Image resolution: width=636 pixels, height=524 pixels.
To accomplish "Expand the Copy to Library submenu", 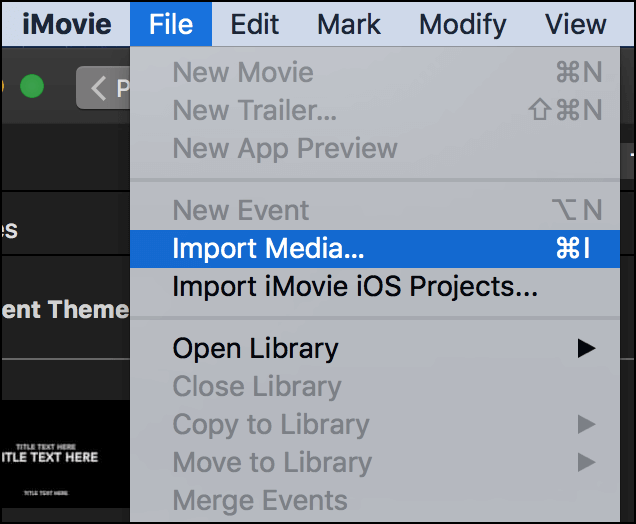I will pos(272,424).
